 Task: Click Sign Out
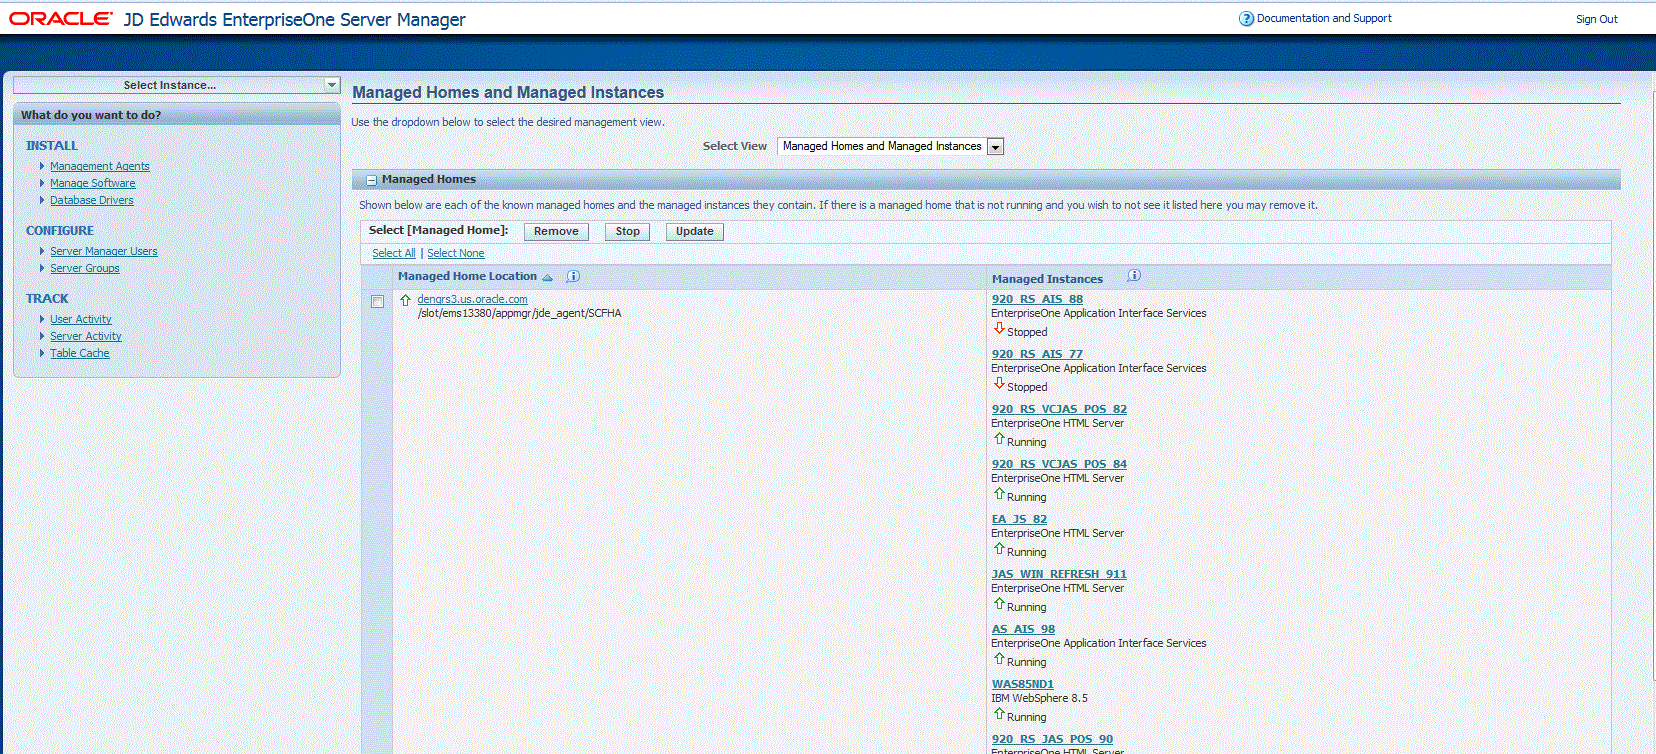1597,19
